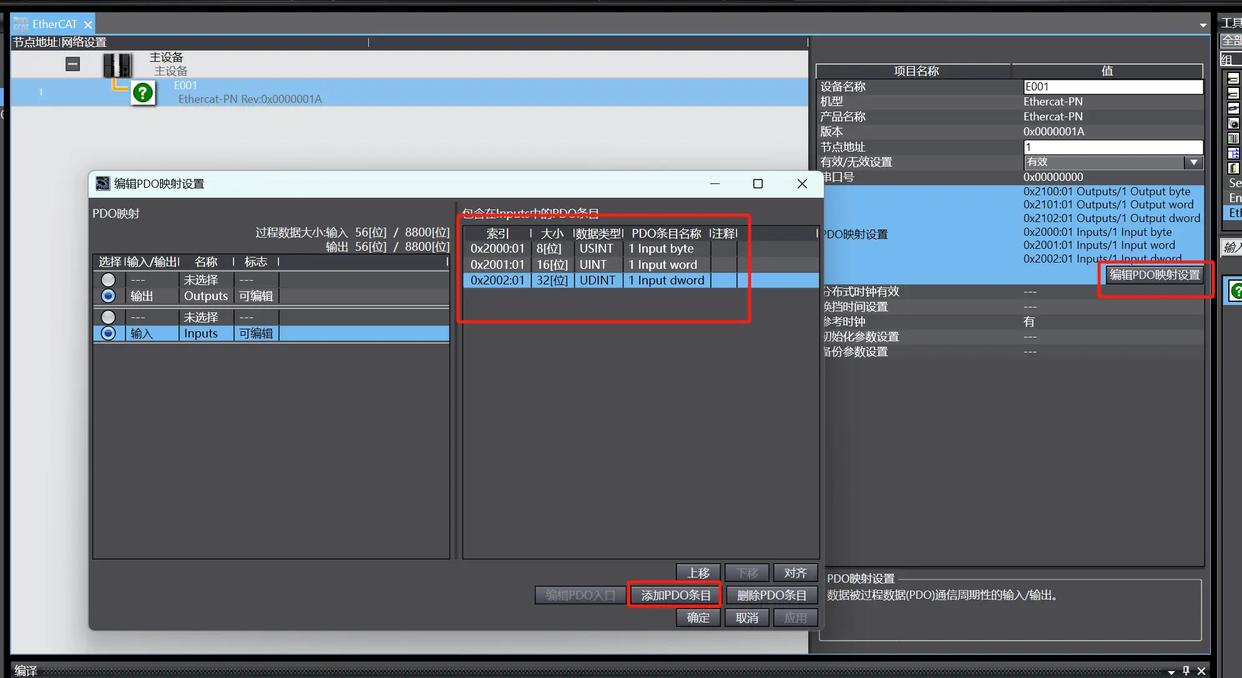1242x678 pixels.
Task: Switch to the EtherCAT tab
Action: (52, 24)
